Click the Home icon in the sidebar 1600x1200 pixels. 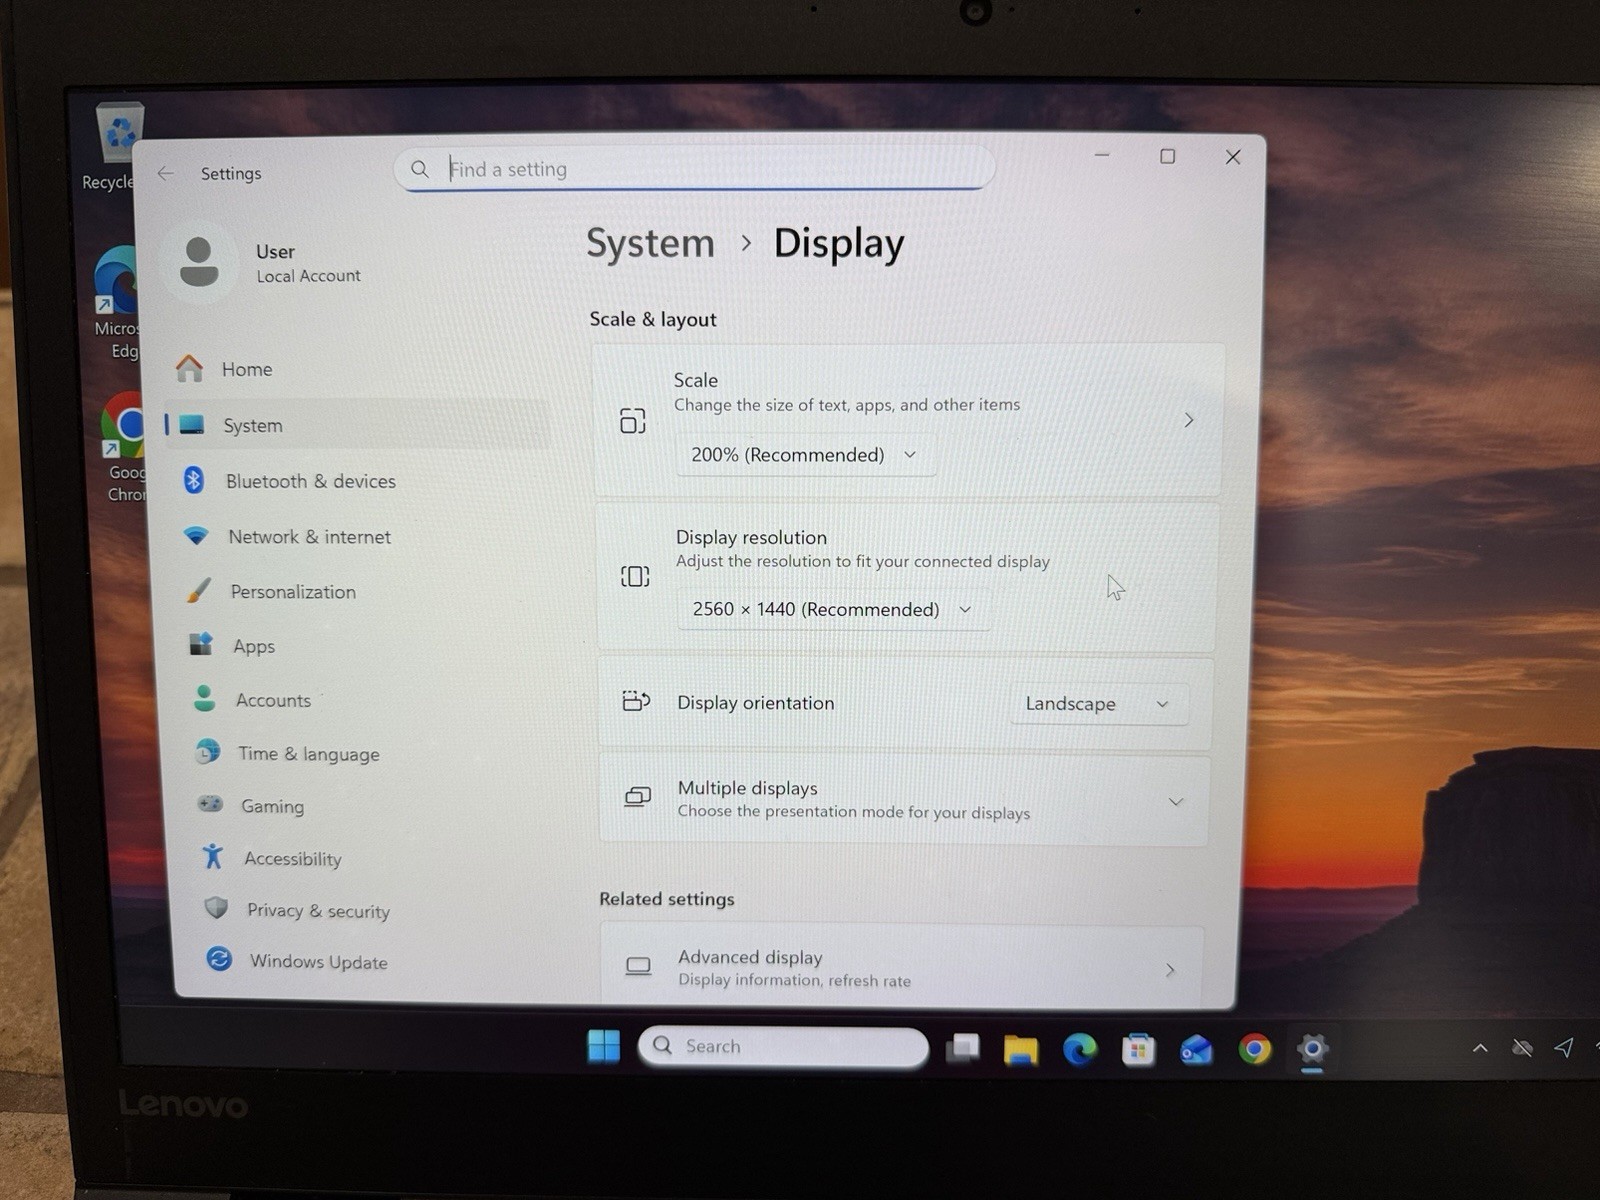pyautogui.click(x=189, y=369)
